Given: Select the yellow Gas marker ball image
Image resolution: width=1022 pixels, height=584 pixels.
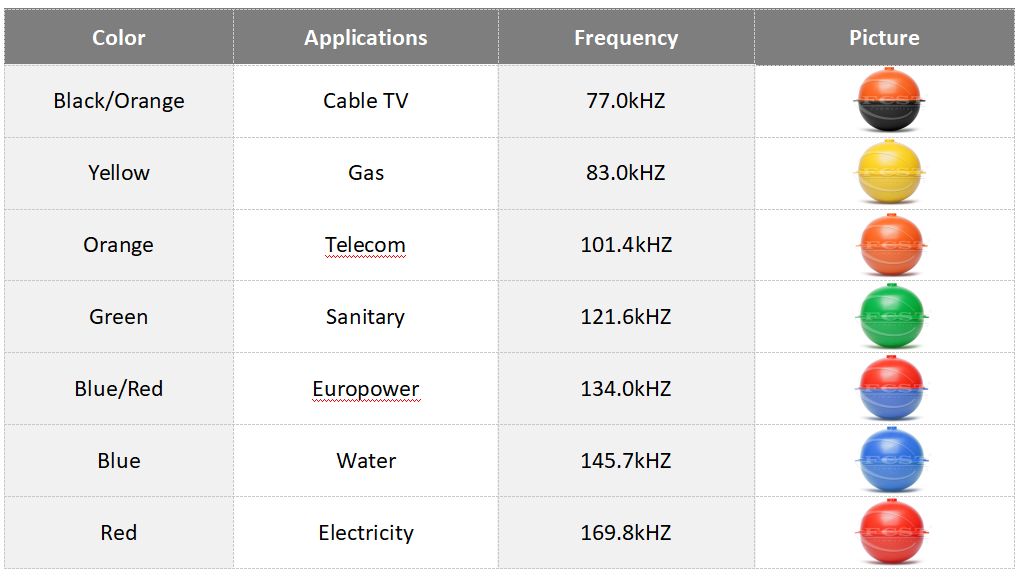Looking at the screenshot, I should (x=891, y=172).
